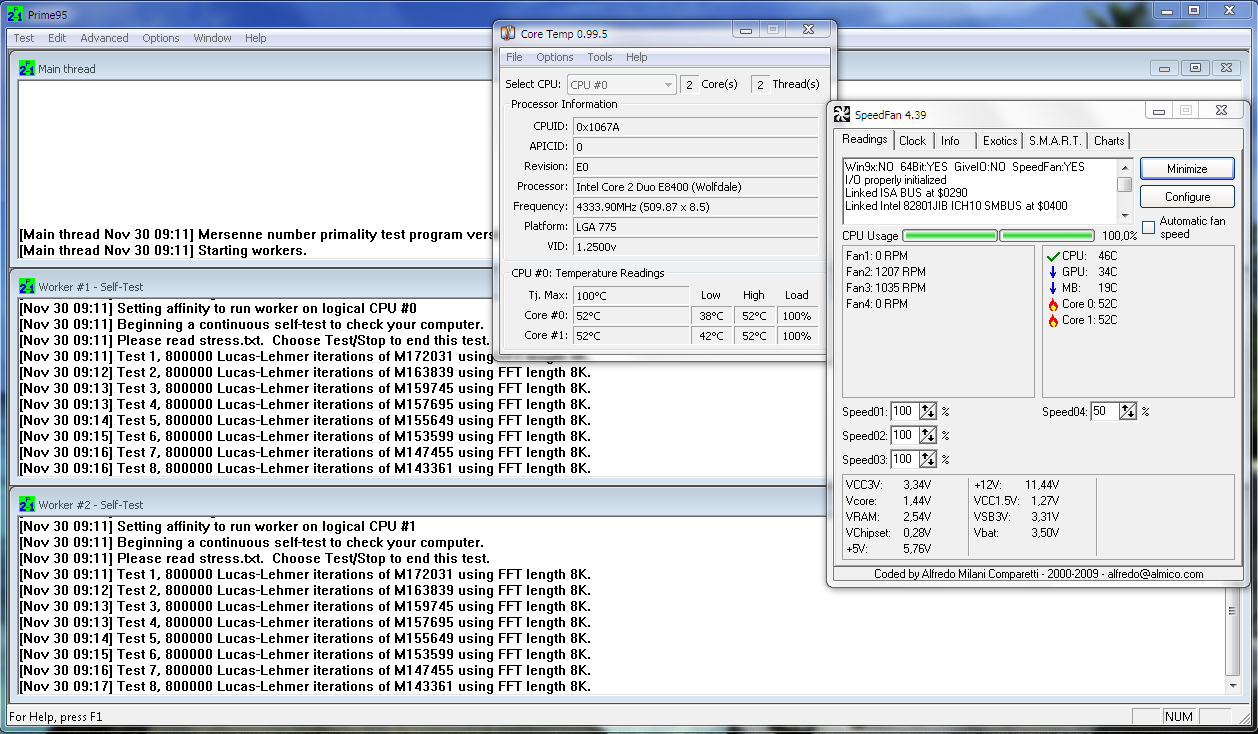Click the Speed03 spinner arrows
The height and width of the screenshot is (734, 1258).
pos(928,459)
